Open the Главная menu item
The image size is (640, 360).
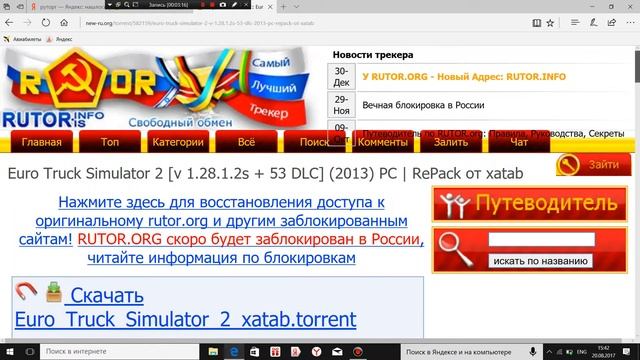42,142
